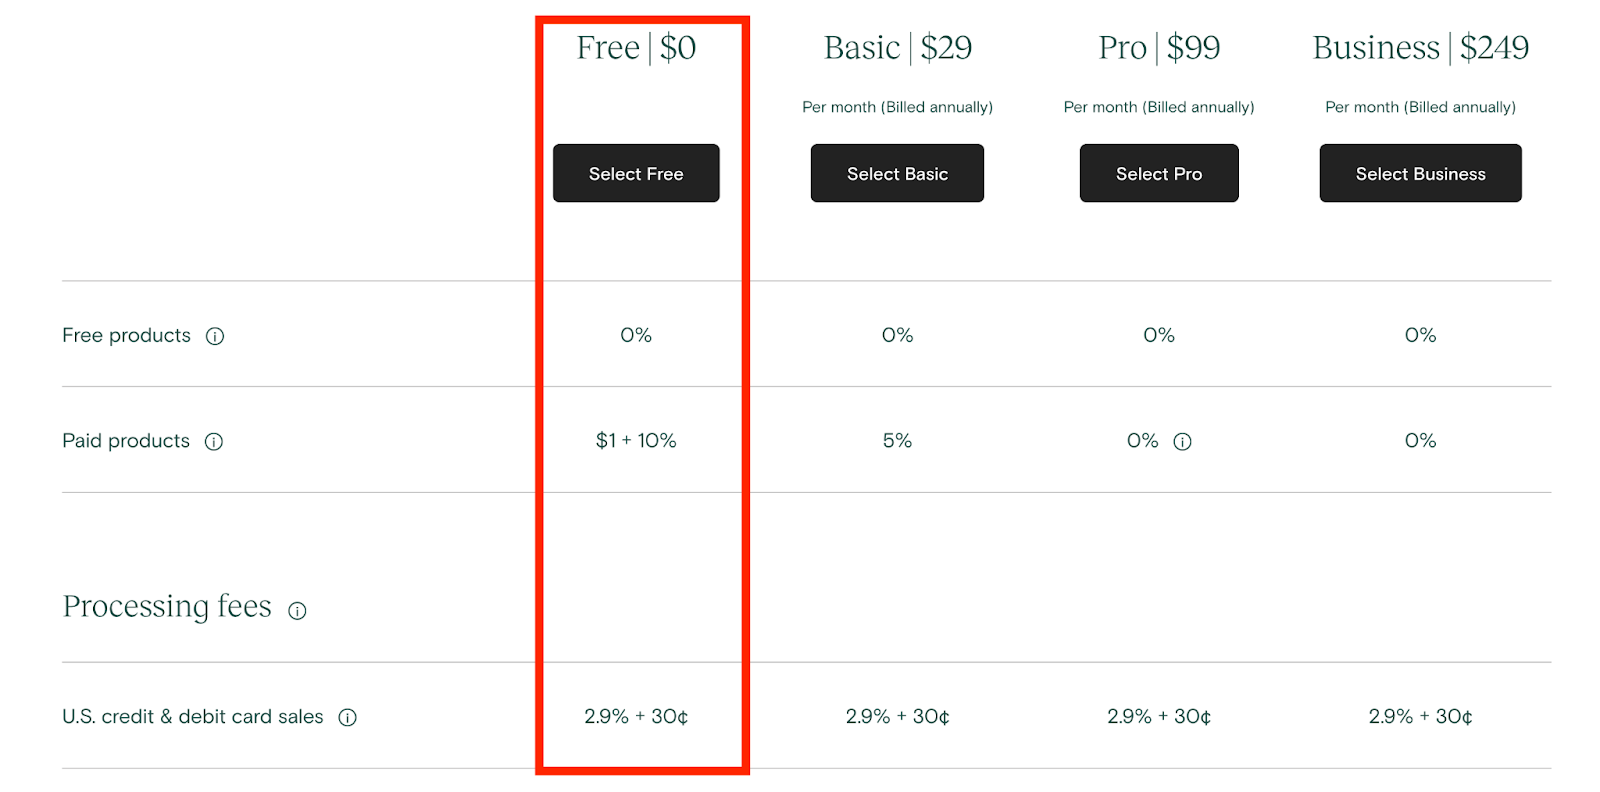Click the info icon beside Processing fees heading
1600x792 pixels.
[x=297, y=611]
